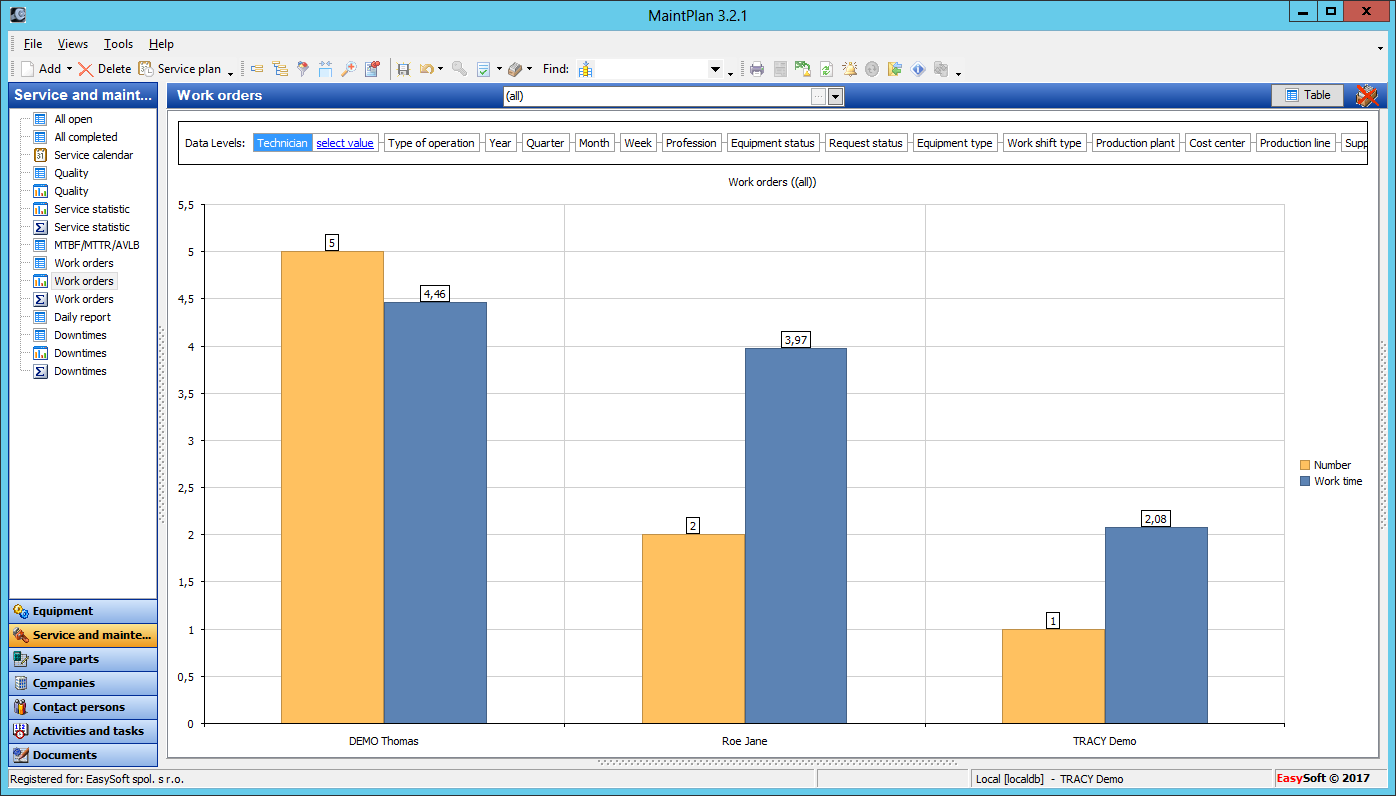This screenshot has width=1396, height=796.
Task: Click the crossed-out icon beside the Table button
Action: pos(1366,96)
